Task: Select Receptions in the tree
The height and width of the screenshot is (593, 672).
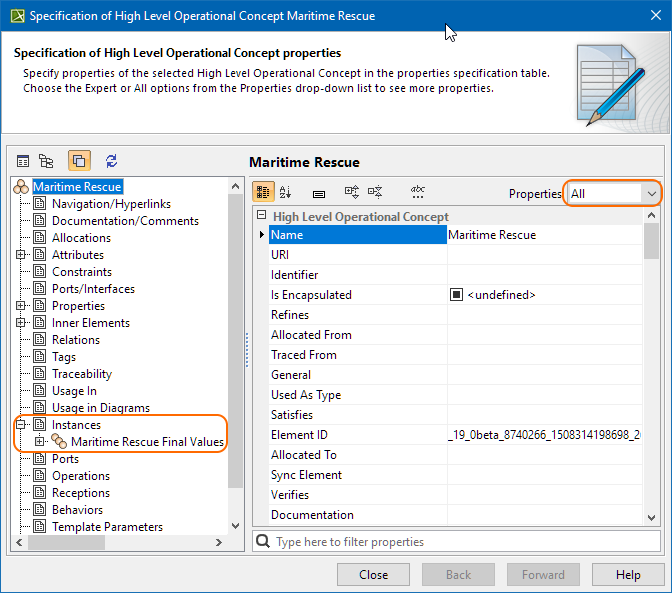Action: click(x=81, y=493)
